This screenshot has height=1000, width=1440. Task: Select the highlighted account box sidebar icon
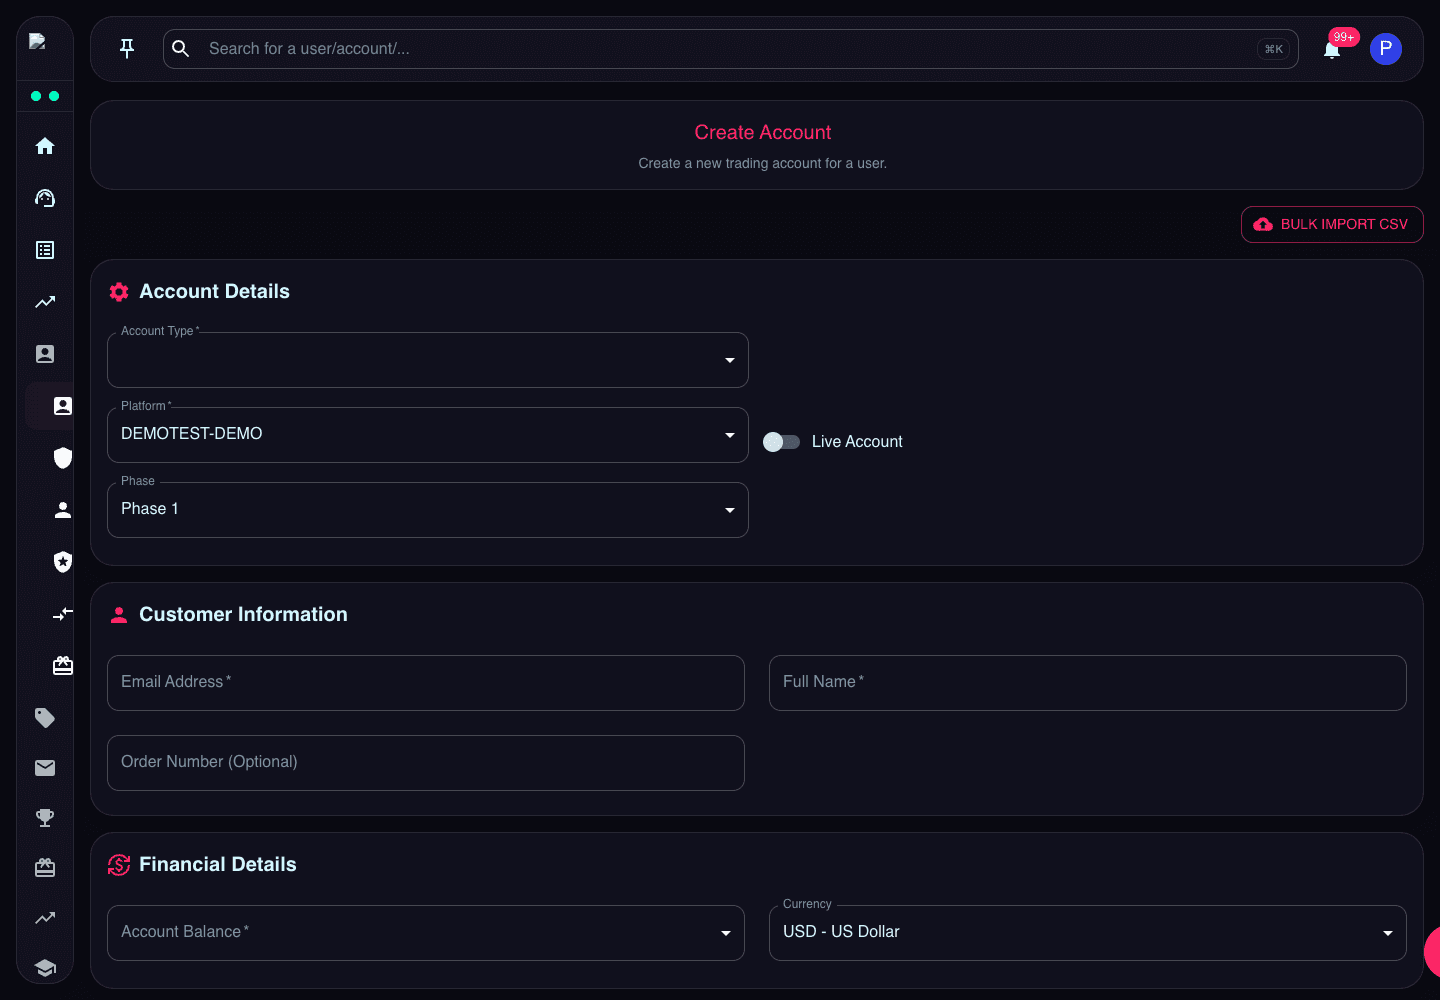click(x=63, y=406)
